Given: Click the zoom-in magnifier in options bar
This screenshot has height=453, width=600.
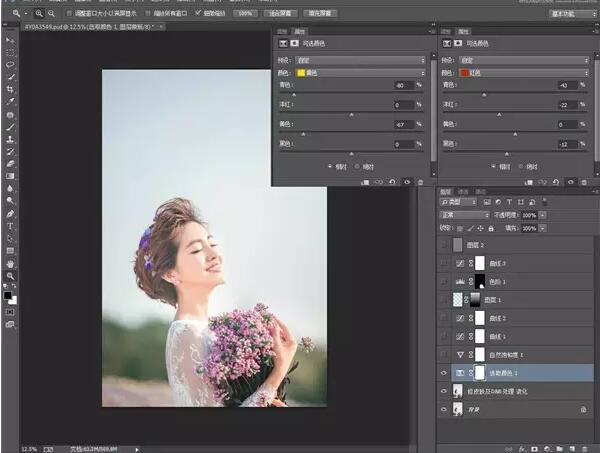Looking at the screenshot, I should 39,13.
